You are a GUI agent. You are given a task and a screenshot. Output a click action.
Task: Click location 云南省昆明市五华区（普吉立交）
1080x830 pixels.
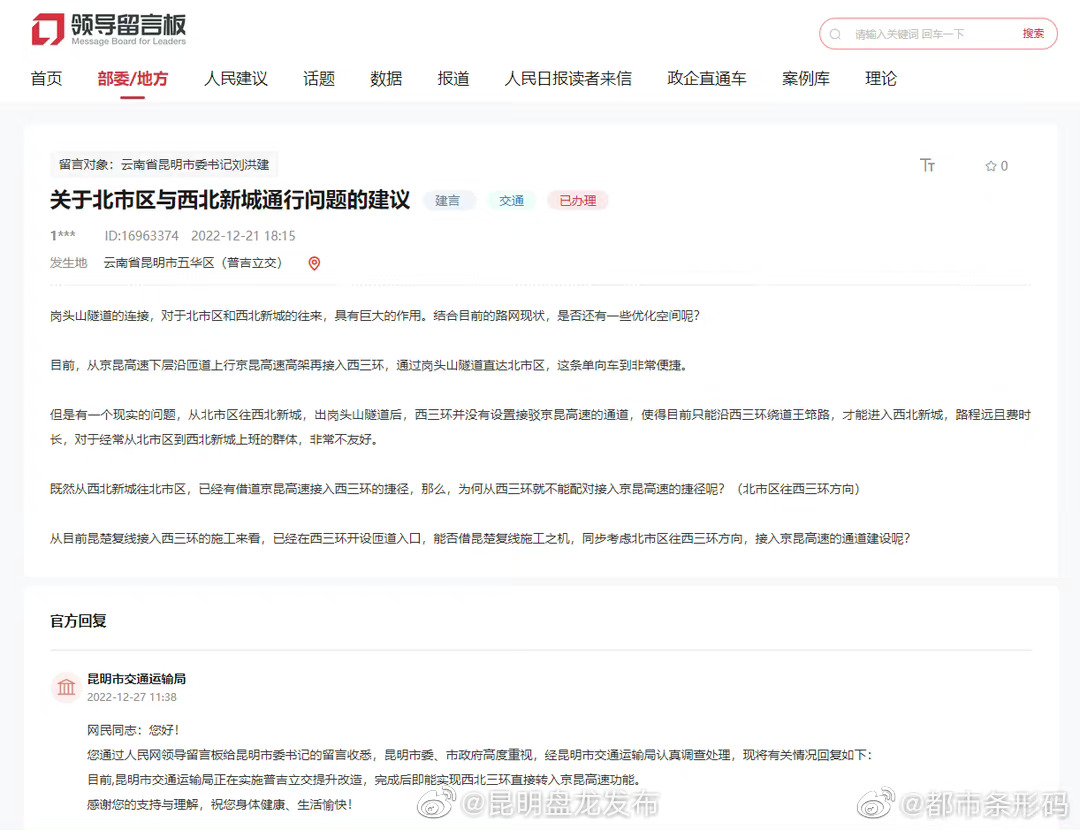click(193, 262)
